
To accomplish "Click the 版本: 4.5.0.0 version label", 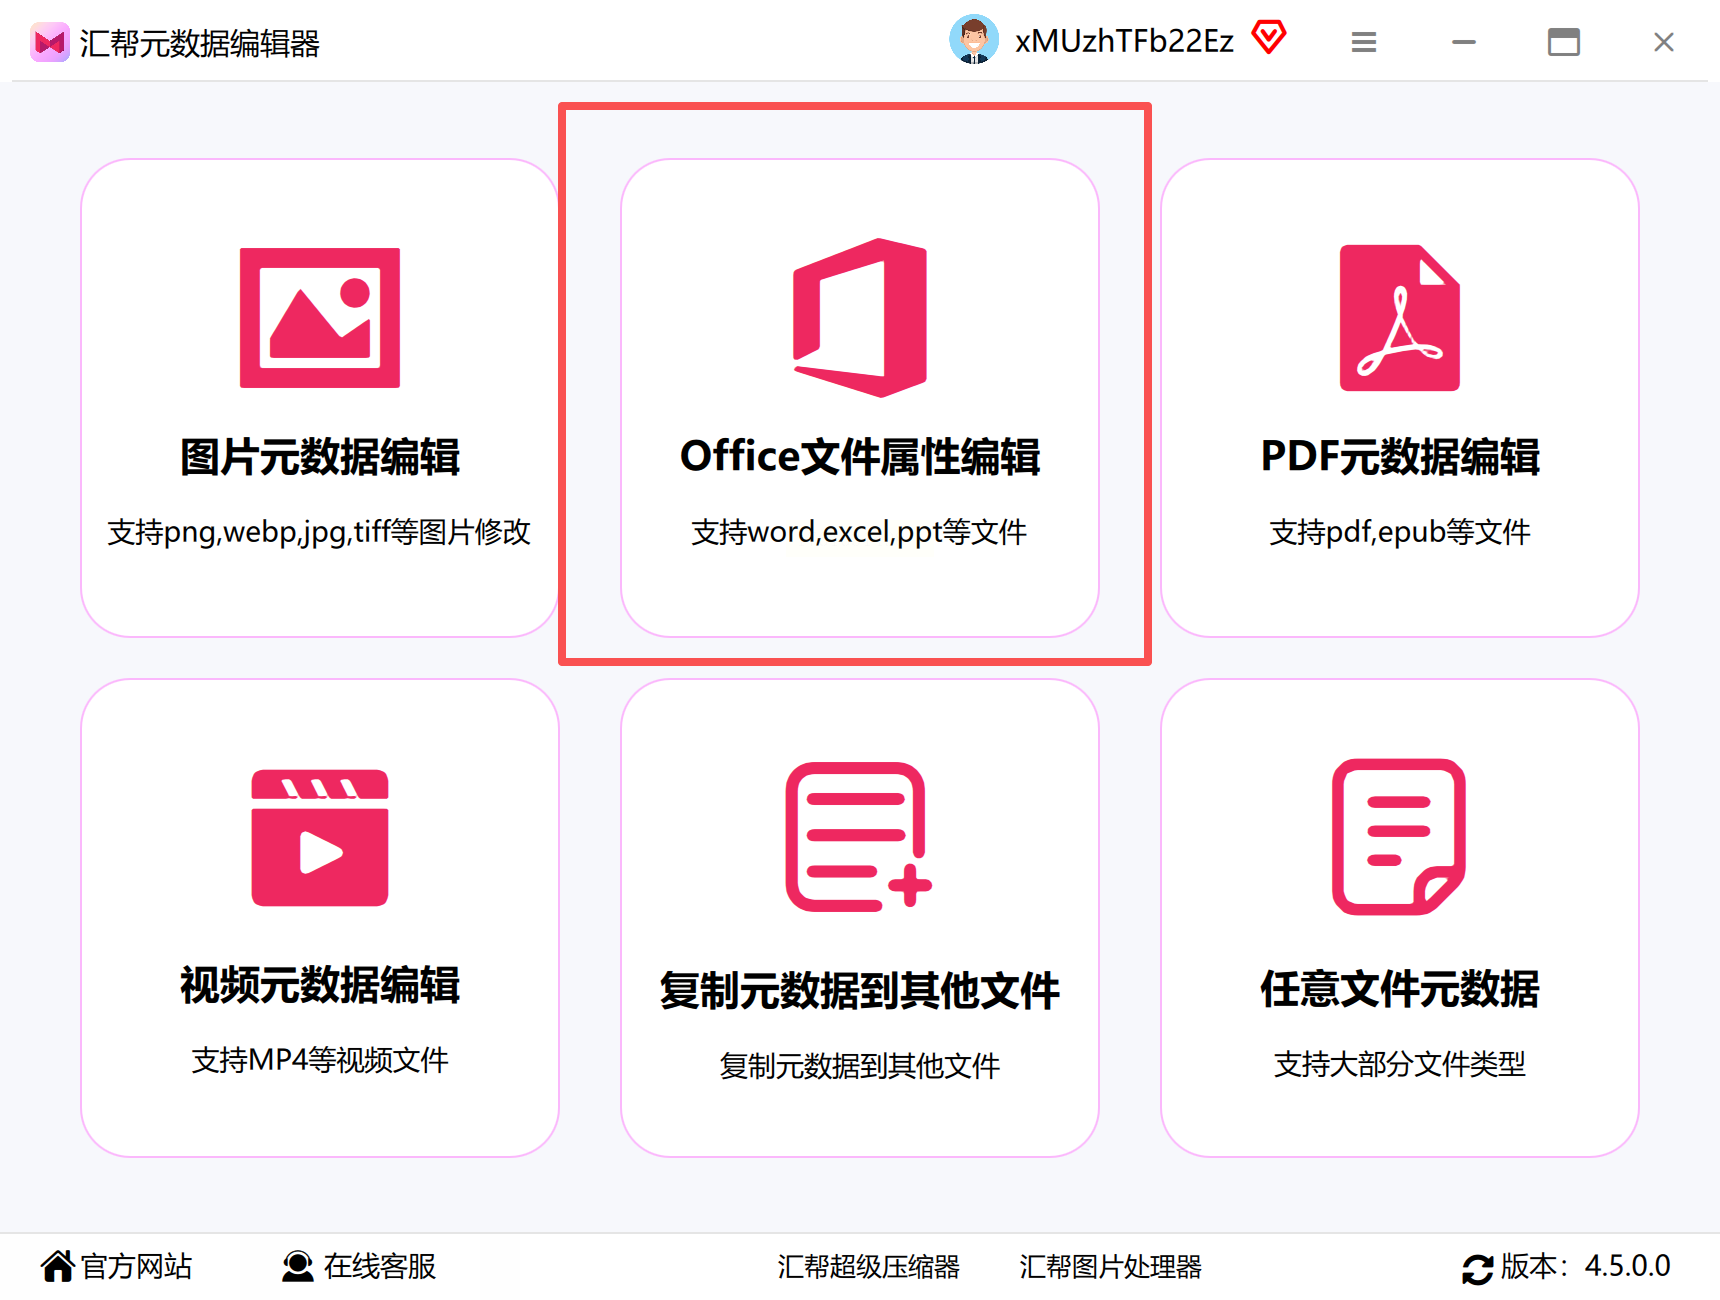I will pyautogui.click(x=1586, y=1266).
